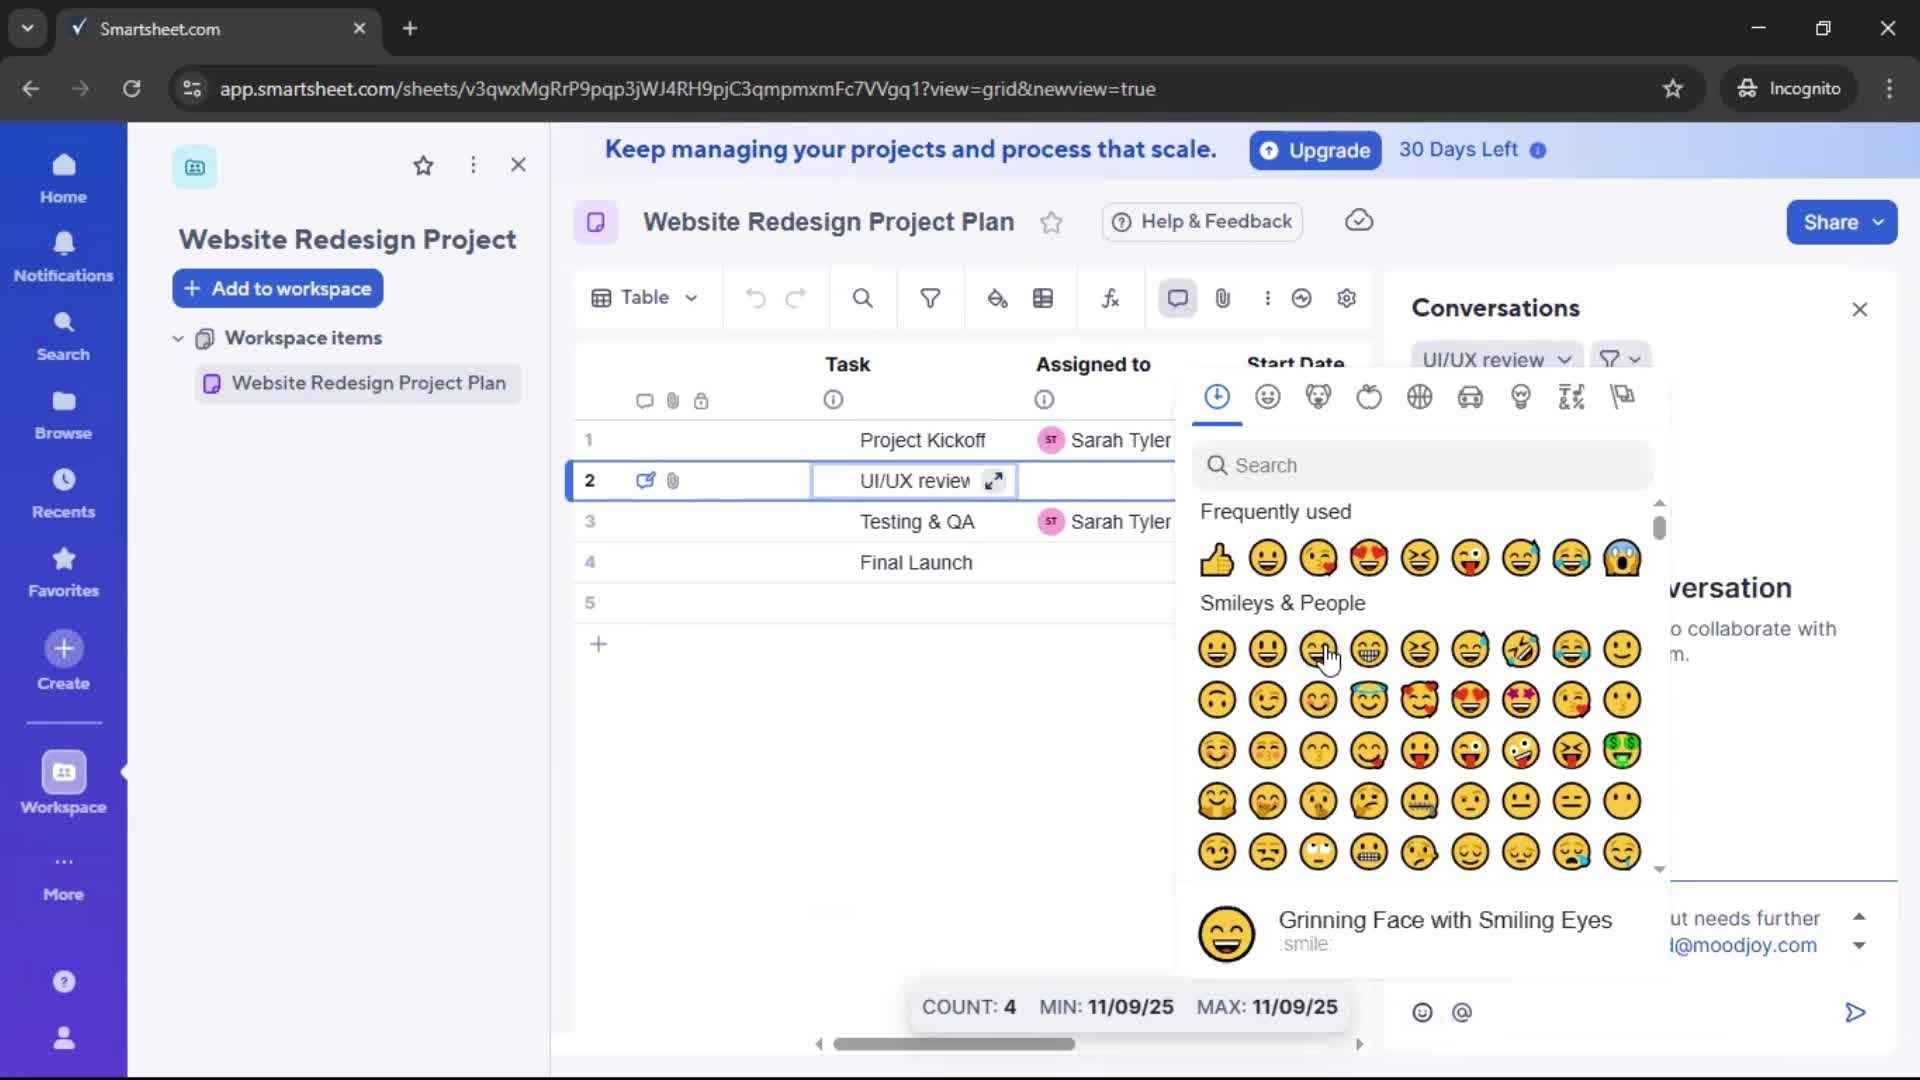Open sheet settings gear icon
The width and height of the screenshot is (1920, 1080).
click(x=1346, y=298)
